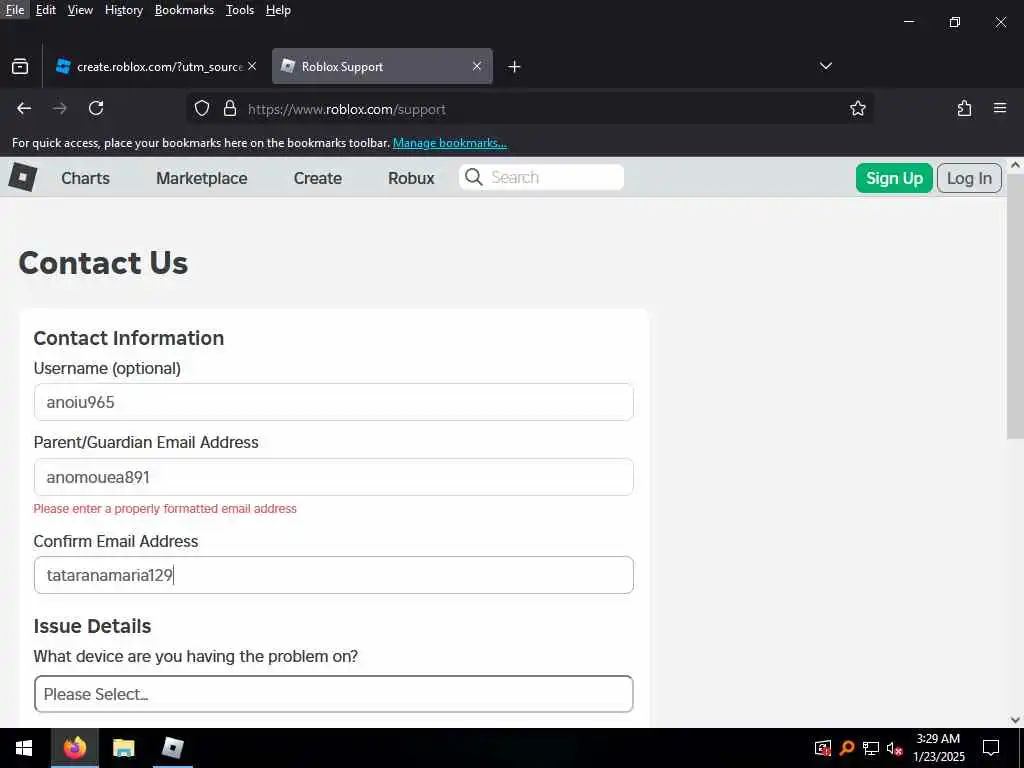The width and height of the screenshot is (1024, 768).
Task: Open the Help menu
Action: click(278, 10)
